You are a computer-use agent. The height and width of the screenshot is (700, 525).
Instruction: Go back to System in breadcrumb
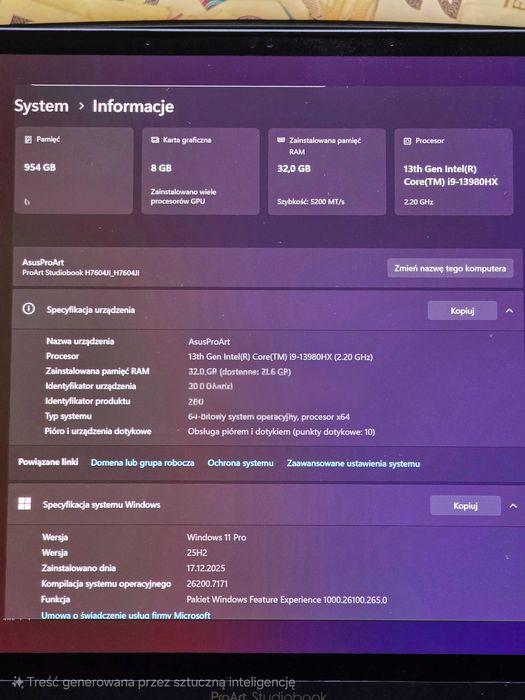(41, 106)
